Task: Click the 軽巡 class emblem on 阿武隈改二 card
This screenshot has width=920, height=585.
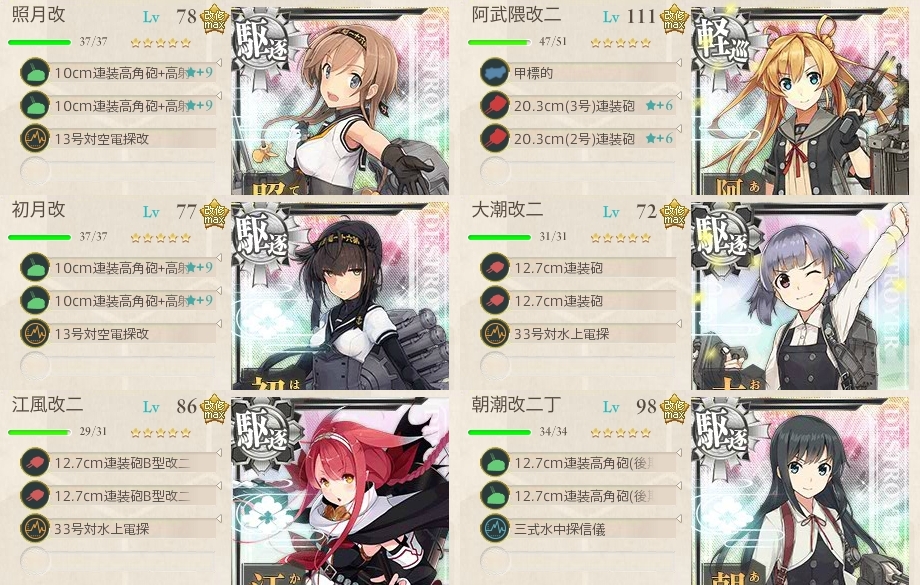Action: click(723, 42)
